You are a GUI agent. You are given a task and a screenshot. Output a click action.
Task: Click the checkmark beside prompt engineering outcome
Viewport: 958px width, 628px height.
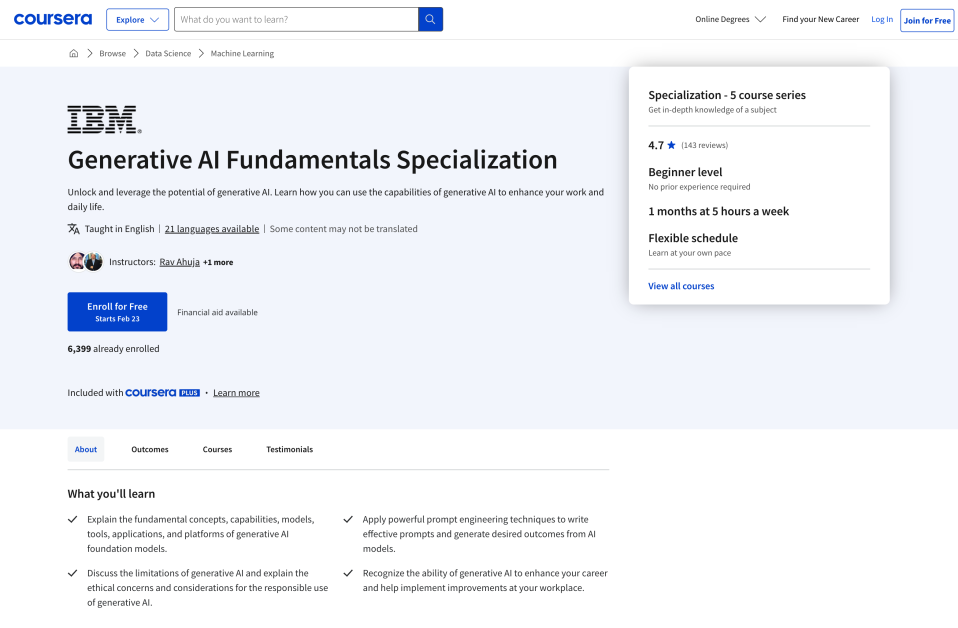pyautogui.click(x=348, y=519)
